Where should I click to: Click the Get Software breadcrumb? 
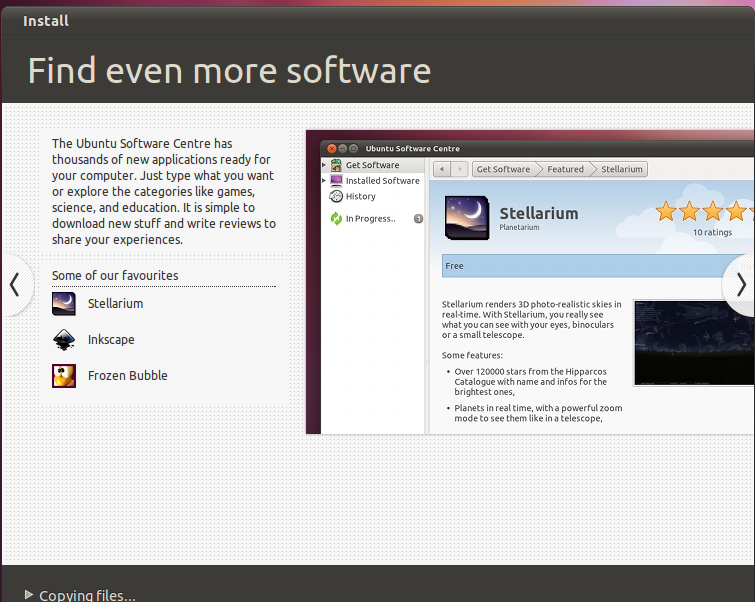click(x=504, y=169)
